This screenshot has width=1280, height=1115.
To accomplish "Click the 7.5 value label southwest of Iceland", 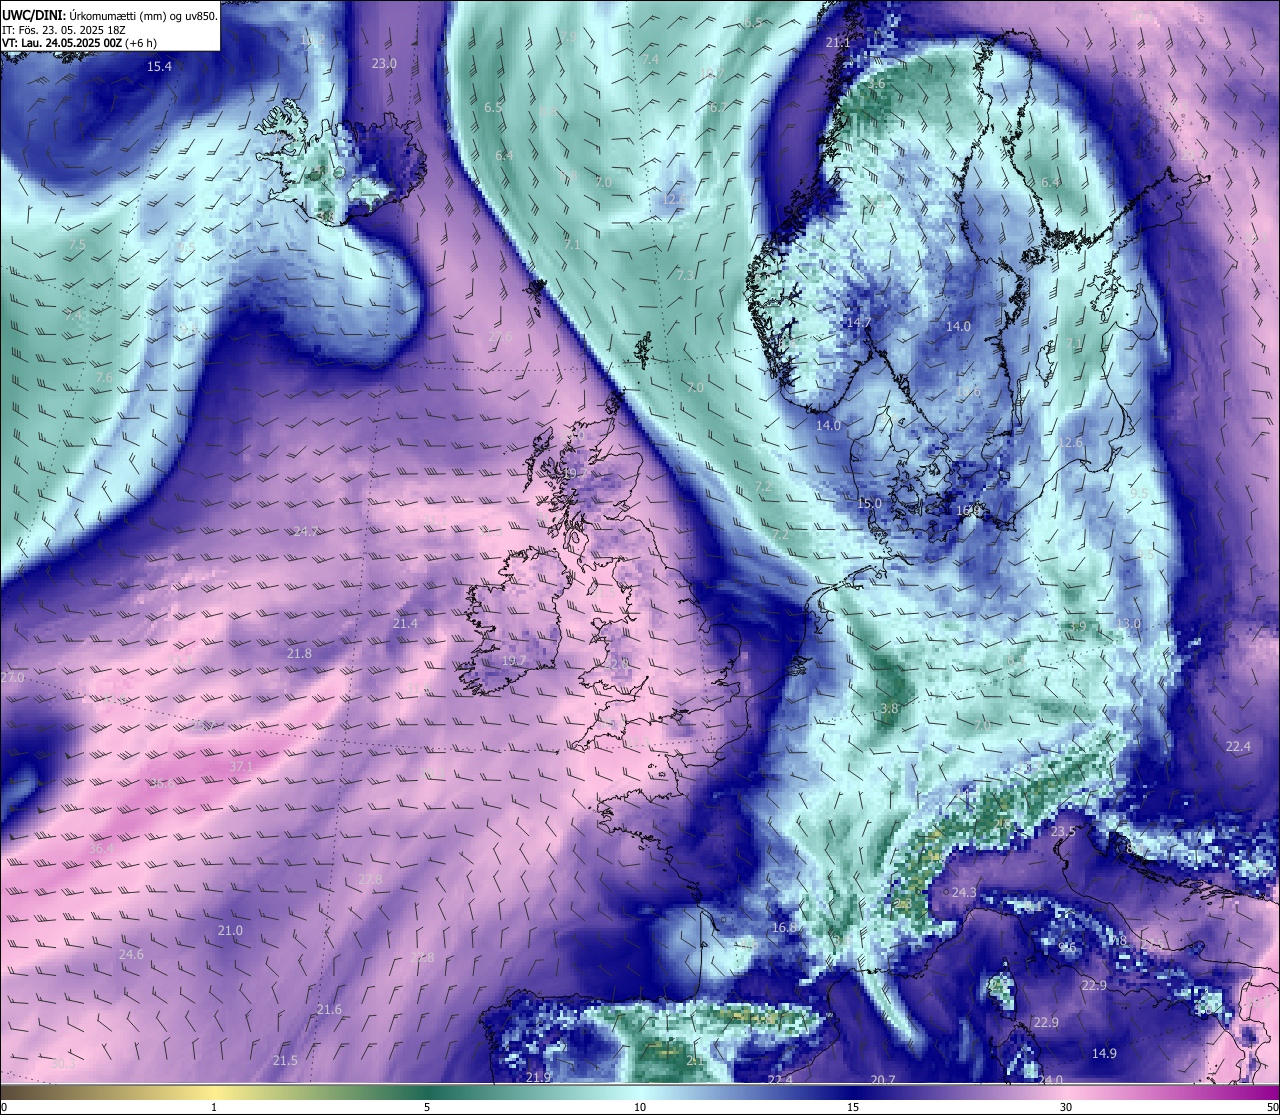I will point(77,244).
